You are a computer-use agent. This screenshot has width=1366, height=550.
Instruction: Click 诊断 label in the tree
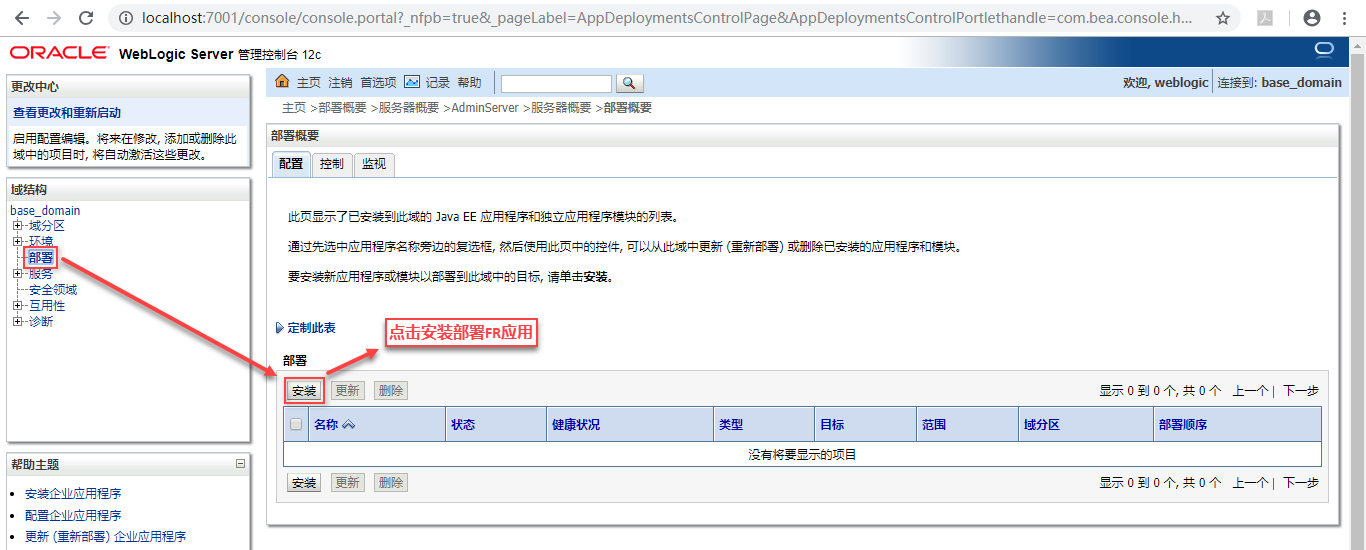pyautogui.click(x=41, y=322)
